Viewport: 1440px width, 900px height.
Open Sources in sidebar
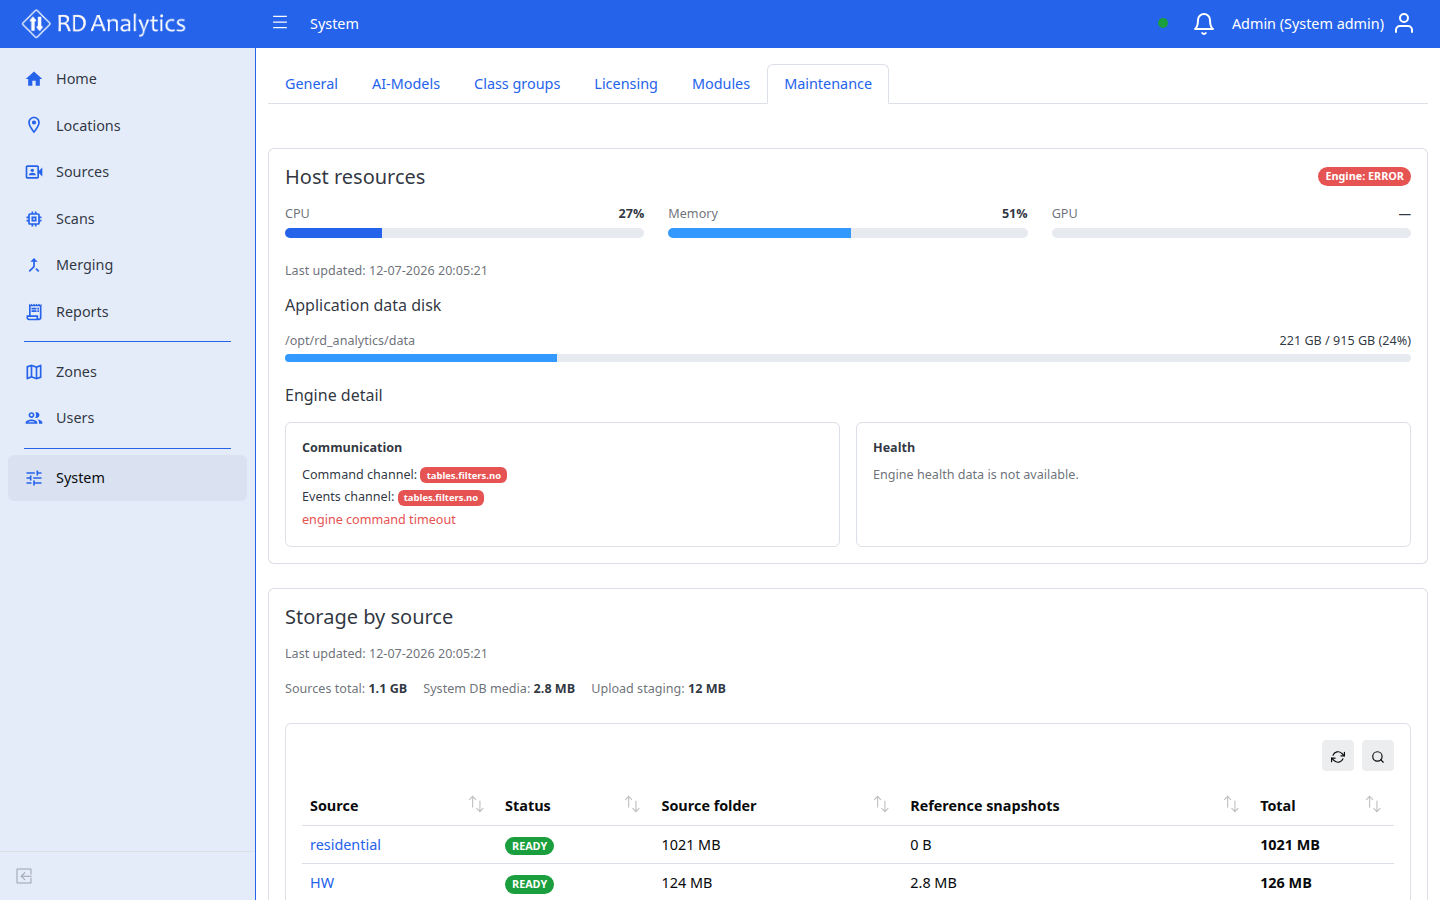(x=127, y=172)
